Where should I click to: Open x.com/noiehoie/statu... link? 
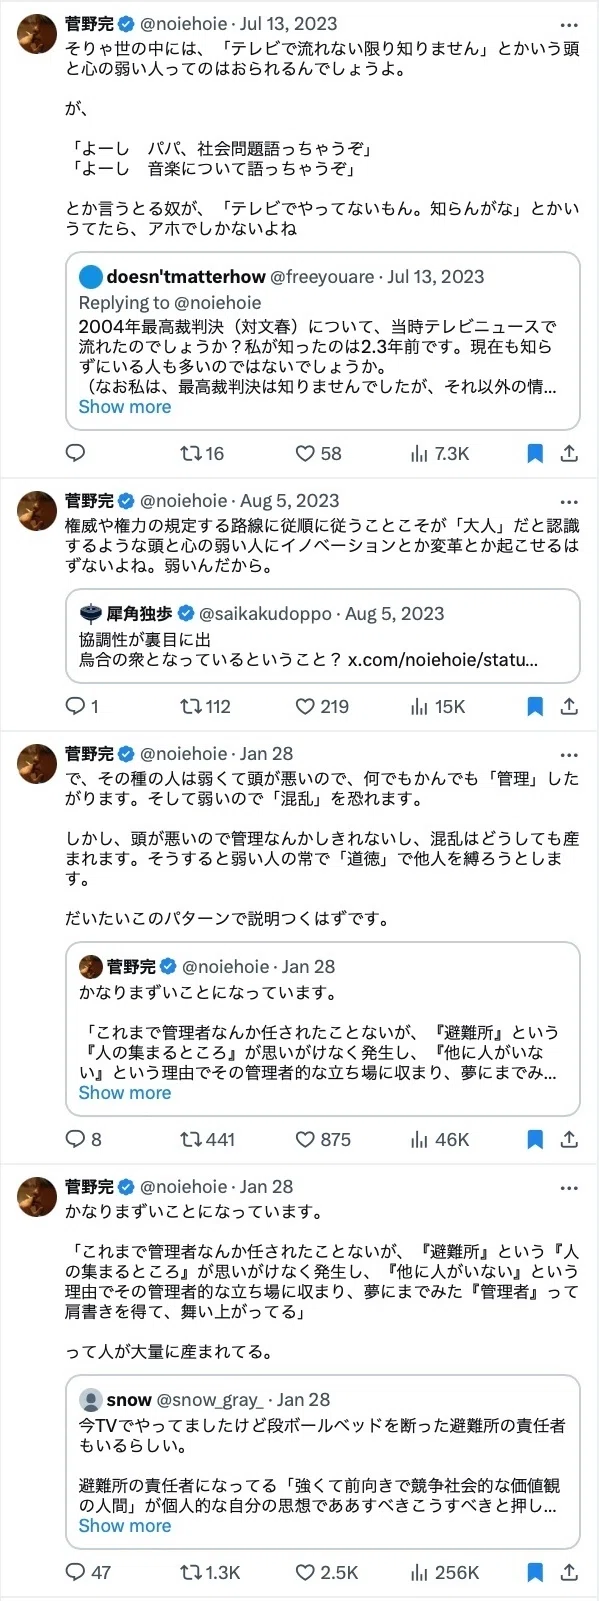pos(443,660)
